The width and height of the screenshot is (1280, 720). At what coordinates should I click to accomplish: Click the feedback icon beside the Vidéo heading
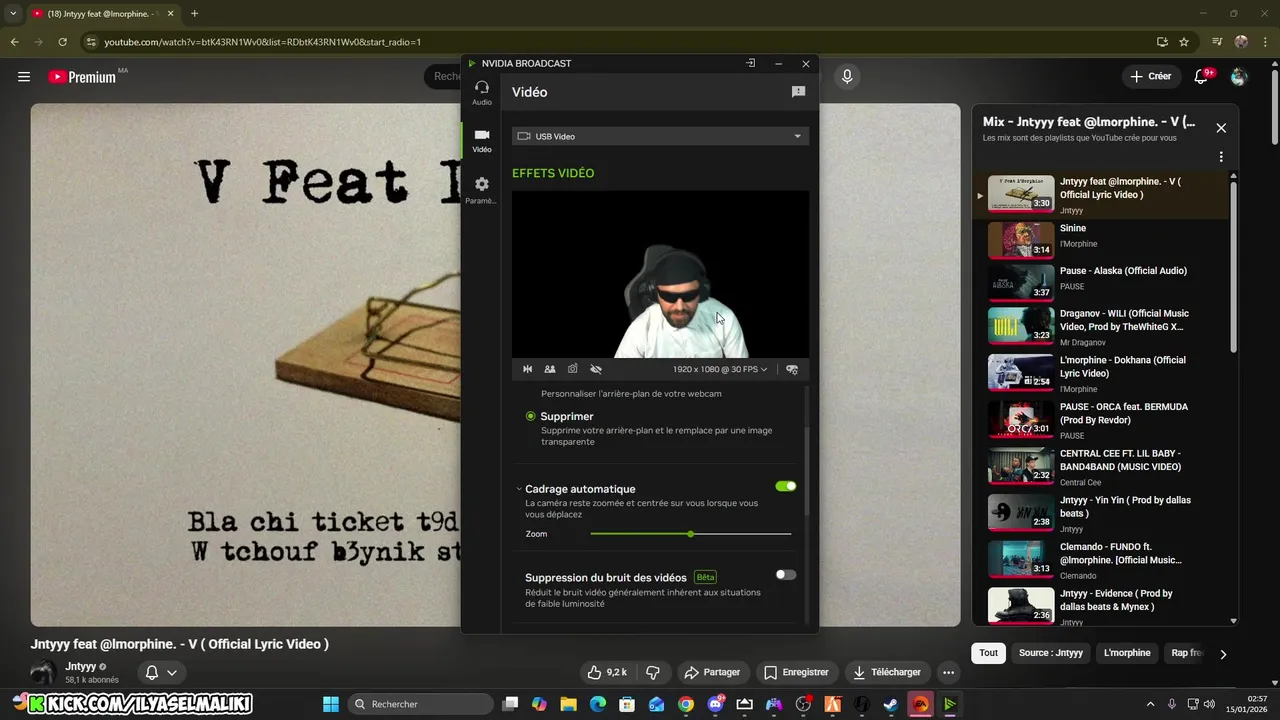pyautogui.click(x=798, y=92)
